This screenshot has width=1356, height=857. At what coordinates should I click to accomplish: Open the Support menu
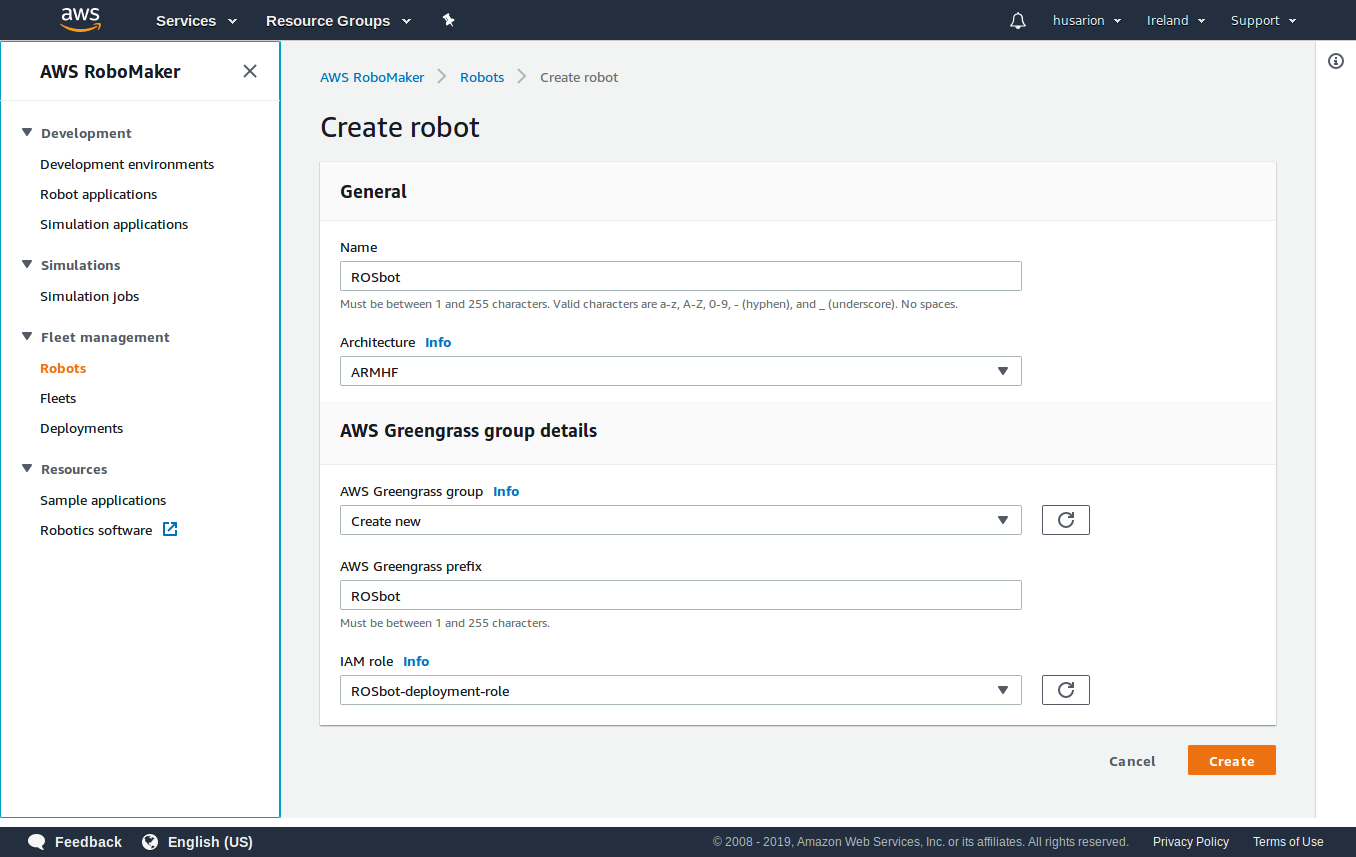1264,20
